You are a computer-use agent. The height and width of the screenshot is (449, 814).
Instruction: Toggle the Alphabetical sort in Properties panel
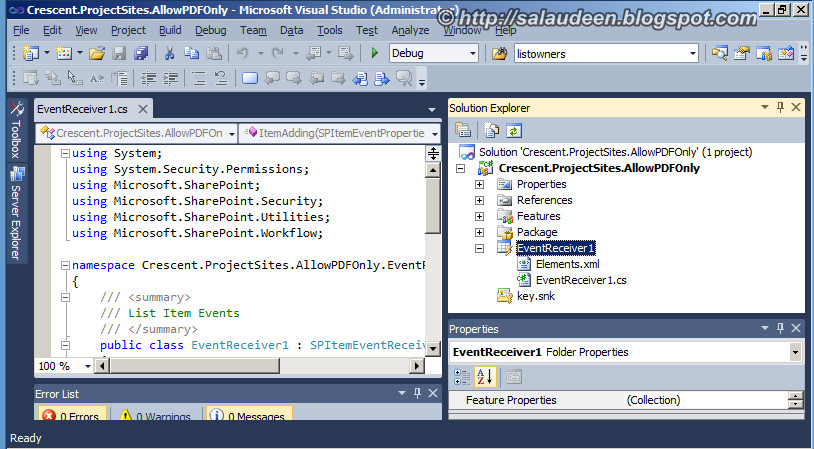click(x=485, y=377)
